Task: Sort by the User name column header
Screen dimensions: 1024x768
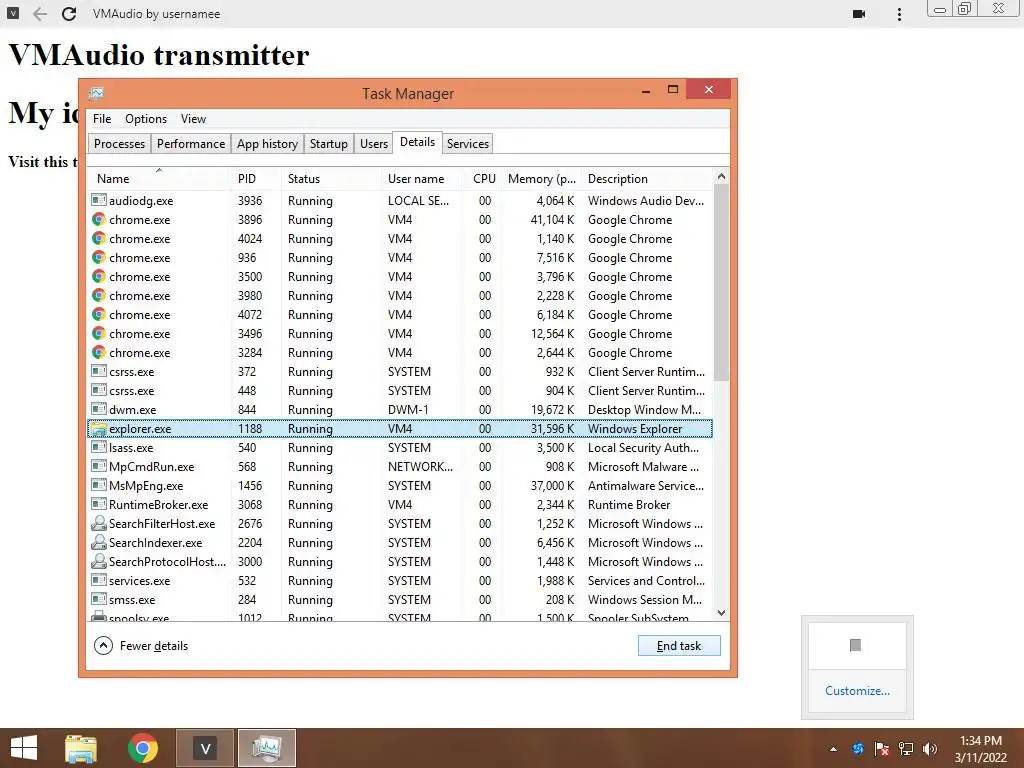Action: [422, 178]
